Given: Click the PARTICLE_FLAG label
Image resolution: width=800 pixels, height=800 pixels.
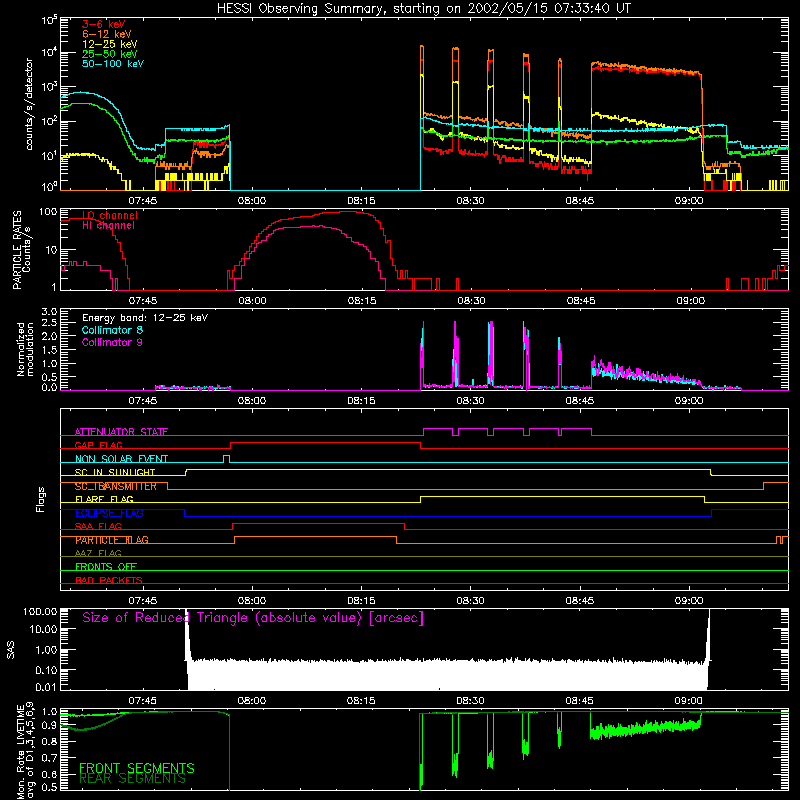Looking at the screenshot, I should [112, 540].
